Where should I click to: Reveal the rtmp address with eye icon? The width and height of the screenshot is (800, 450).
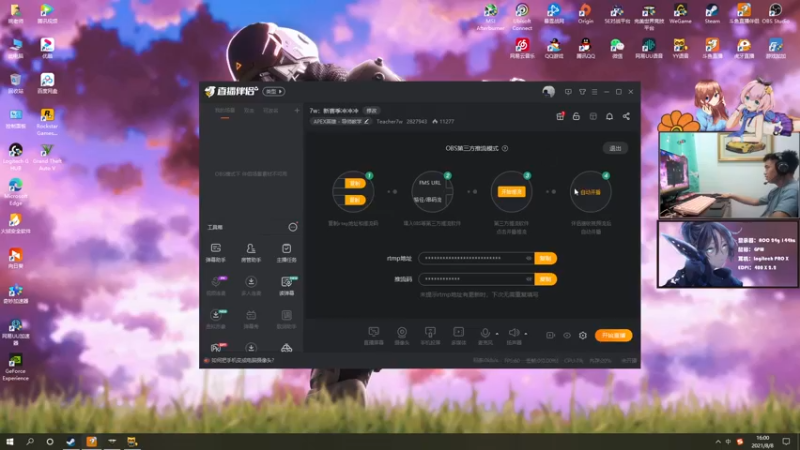tap(529, 258)
